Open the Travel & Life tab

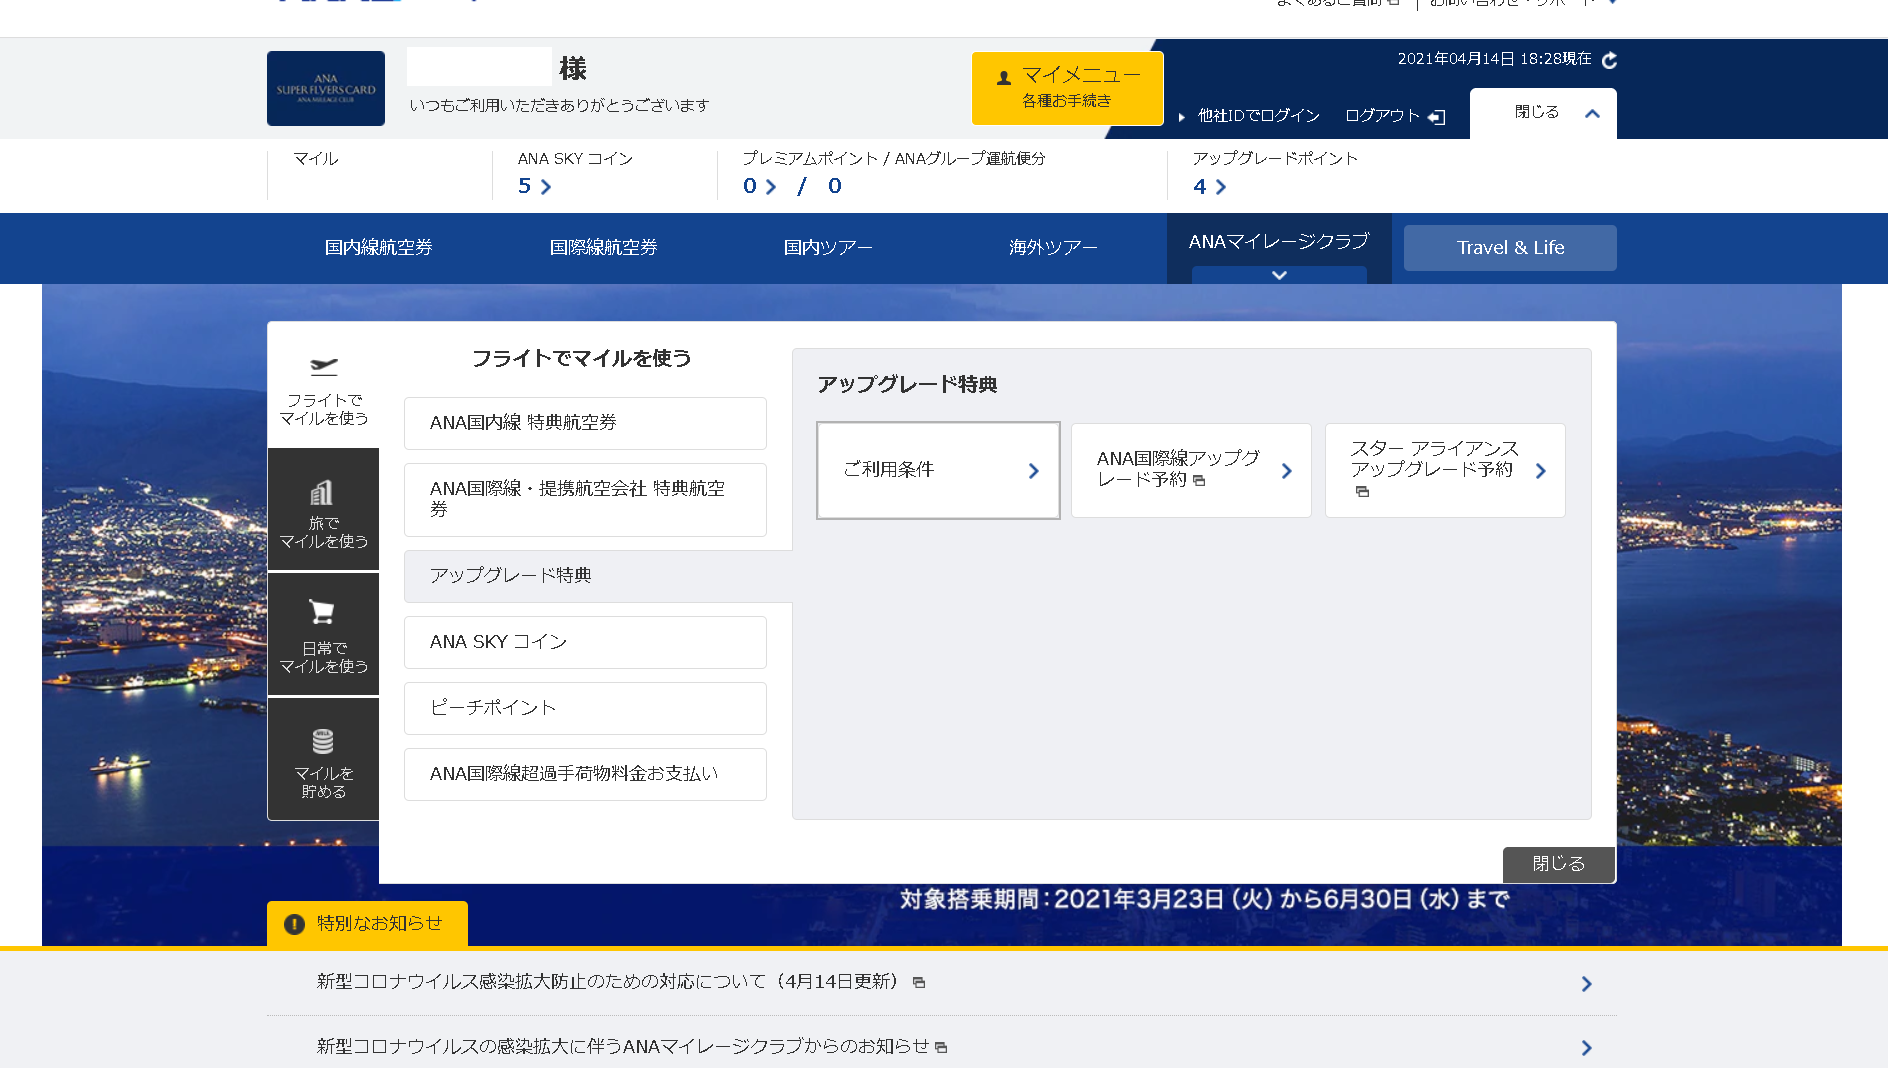tap(1510, 248)
